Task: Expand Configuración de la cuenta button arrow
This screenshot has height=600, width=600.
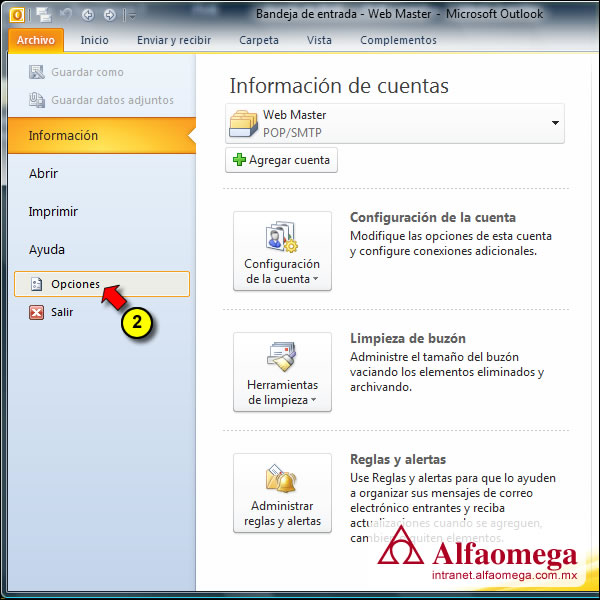Action: click(x=315, y=279)
